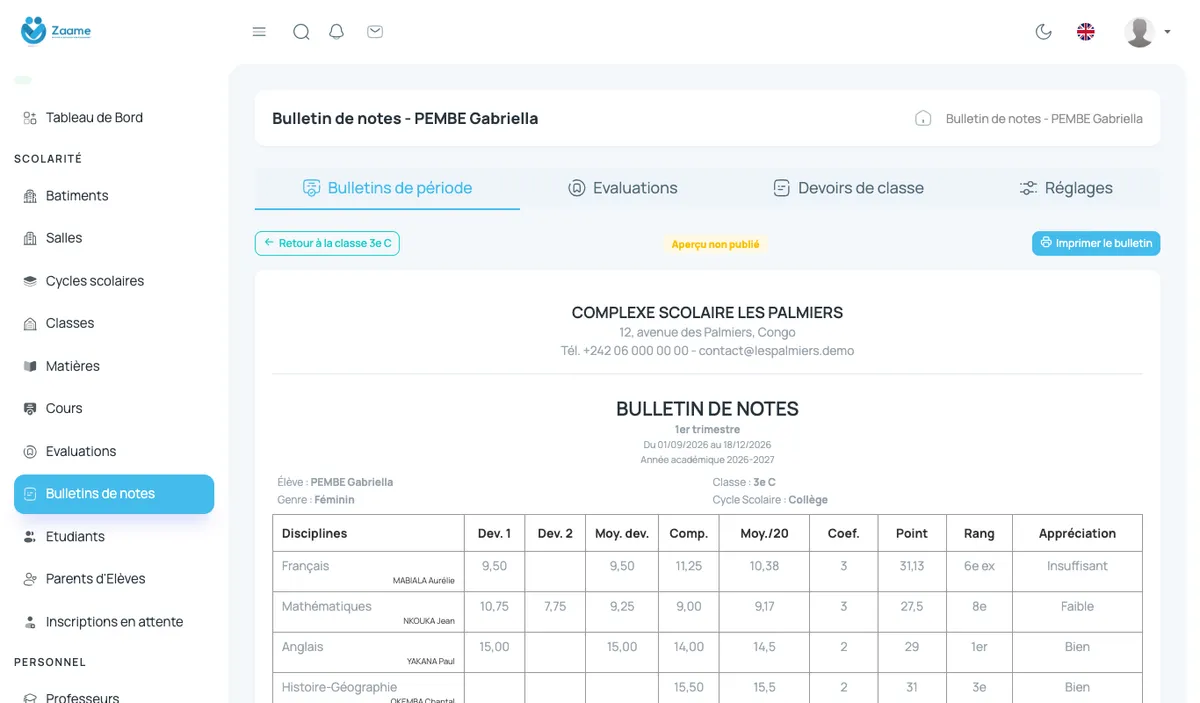Click the Rang column header
This screenshot has height=703, width=1200.
tap(979, 533)
